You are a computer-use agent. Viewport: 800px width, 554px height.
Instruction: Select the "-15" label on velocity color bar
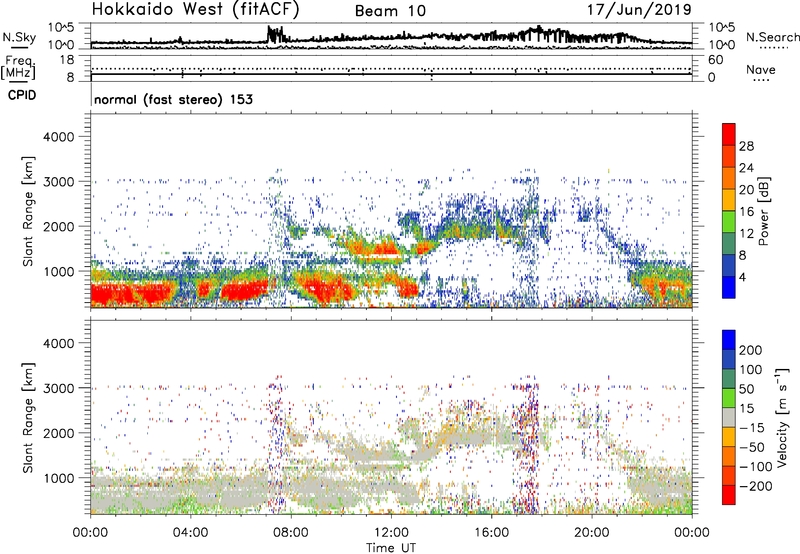(751, 428)
